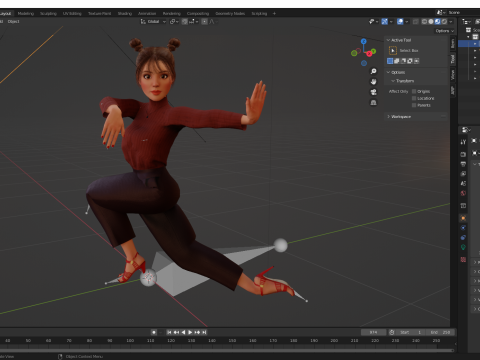The height and width of the screenshot is (360, 480).
Task: Select the Solid viewport shading icon
Action: 431,22
